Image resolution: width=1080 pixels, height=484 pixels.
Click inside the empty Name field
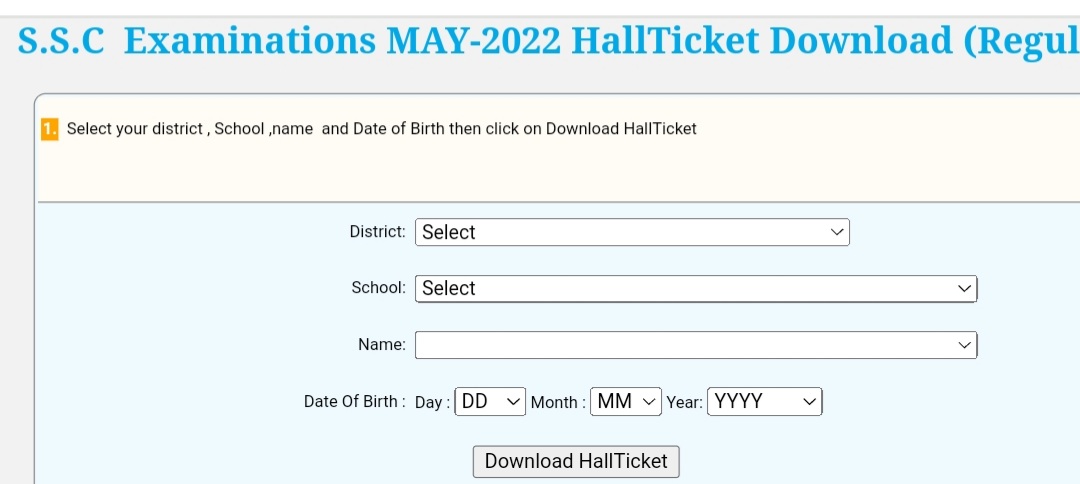coord(680,345)
